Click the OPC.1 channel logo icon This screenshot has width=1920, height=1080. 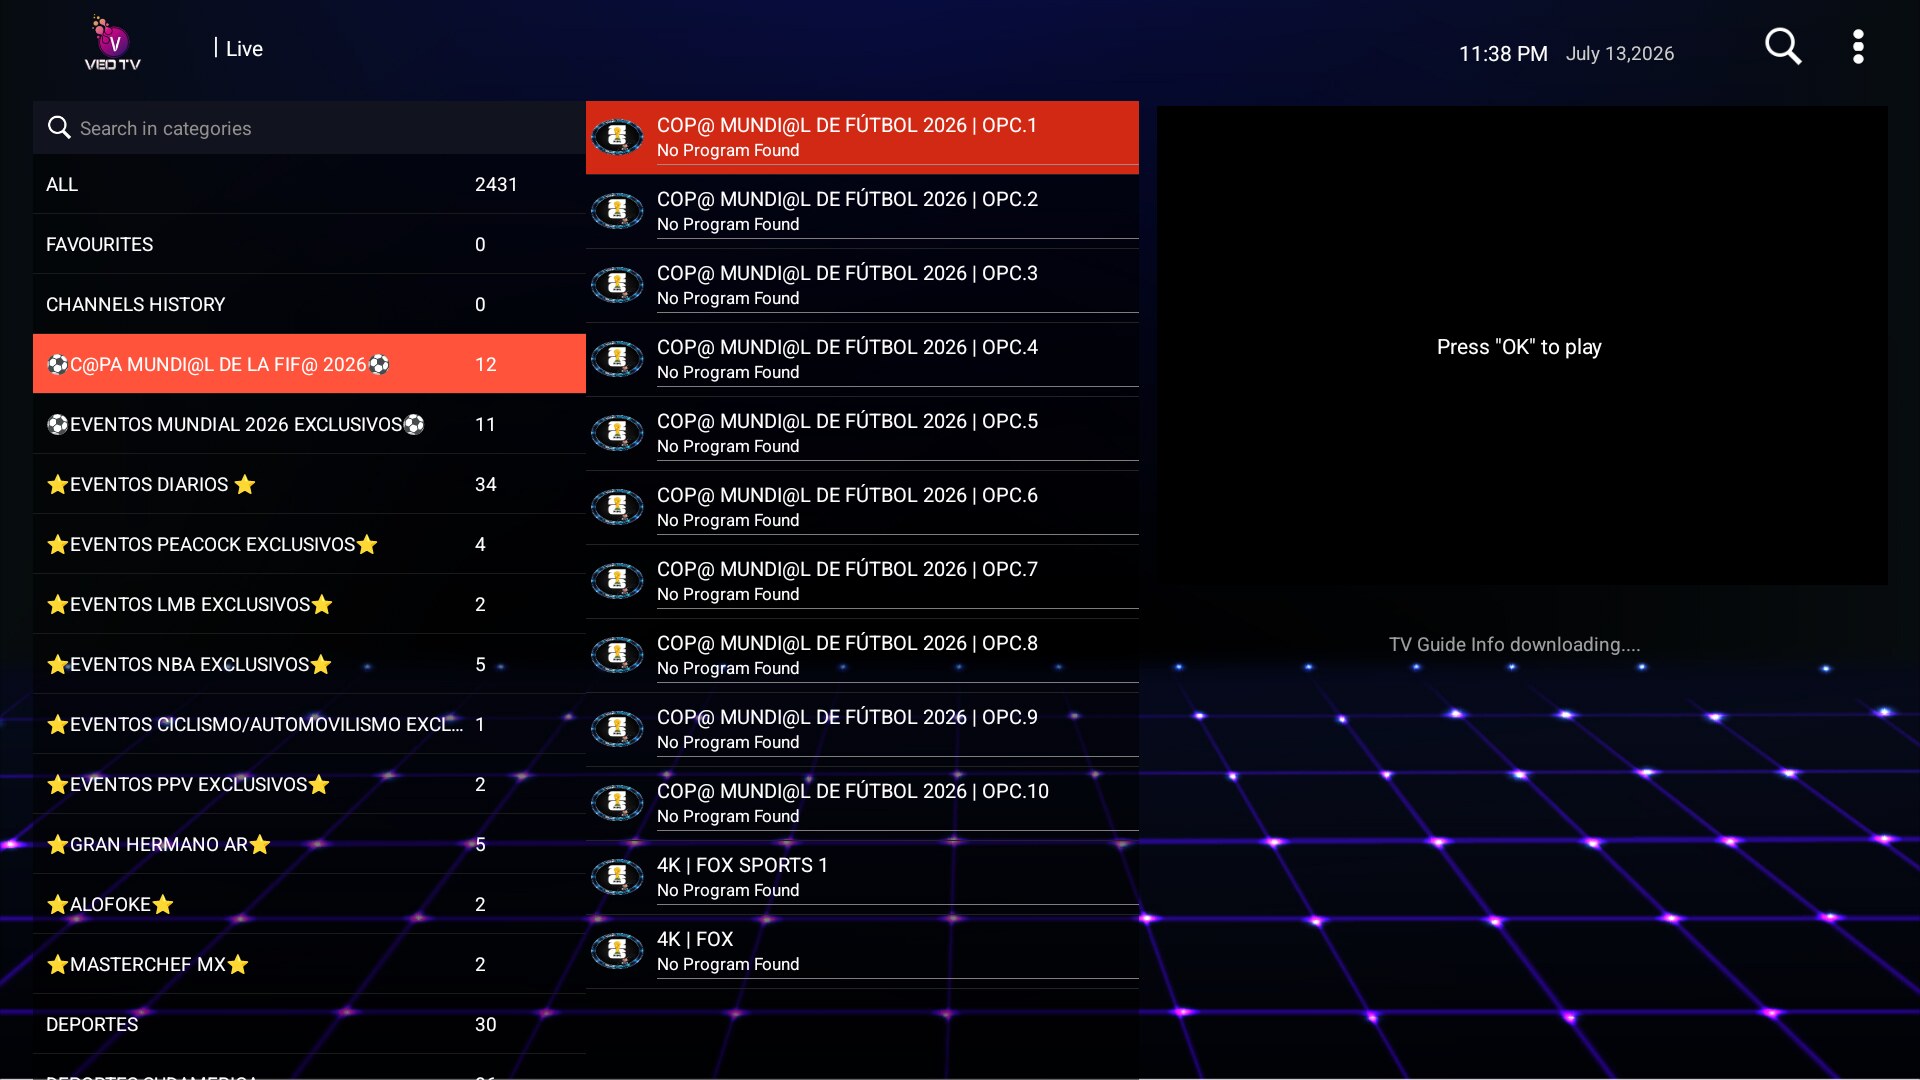617,137
